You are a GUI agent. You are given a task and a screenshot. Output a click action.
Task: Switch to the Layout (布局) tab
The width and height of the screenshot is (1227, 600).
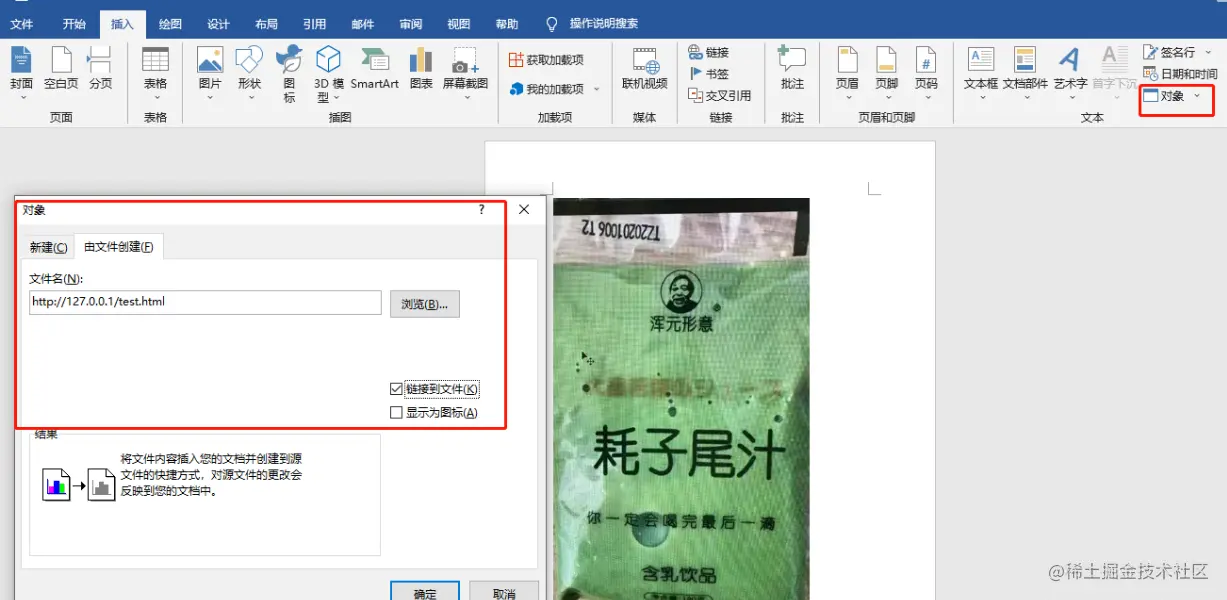point(266,24)
